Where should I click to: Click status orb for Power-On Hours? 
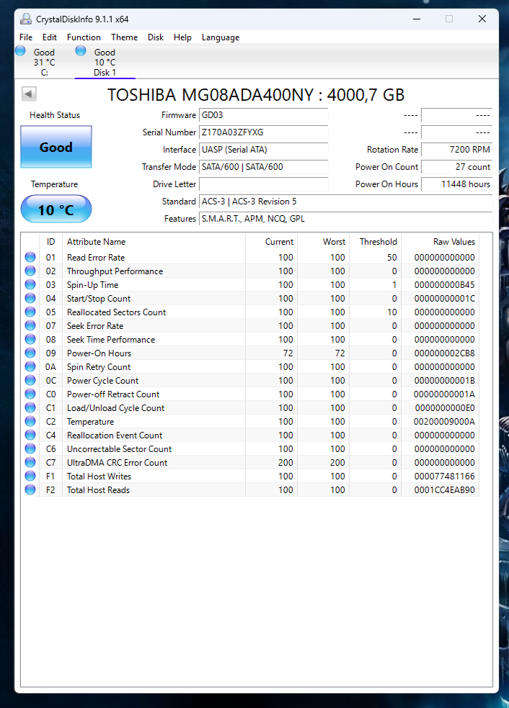point(30,353)
